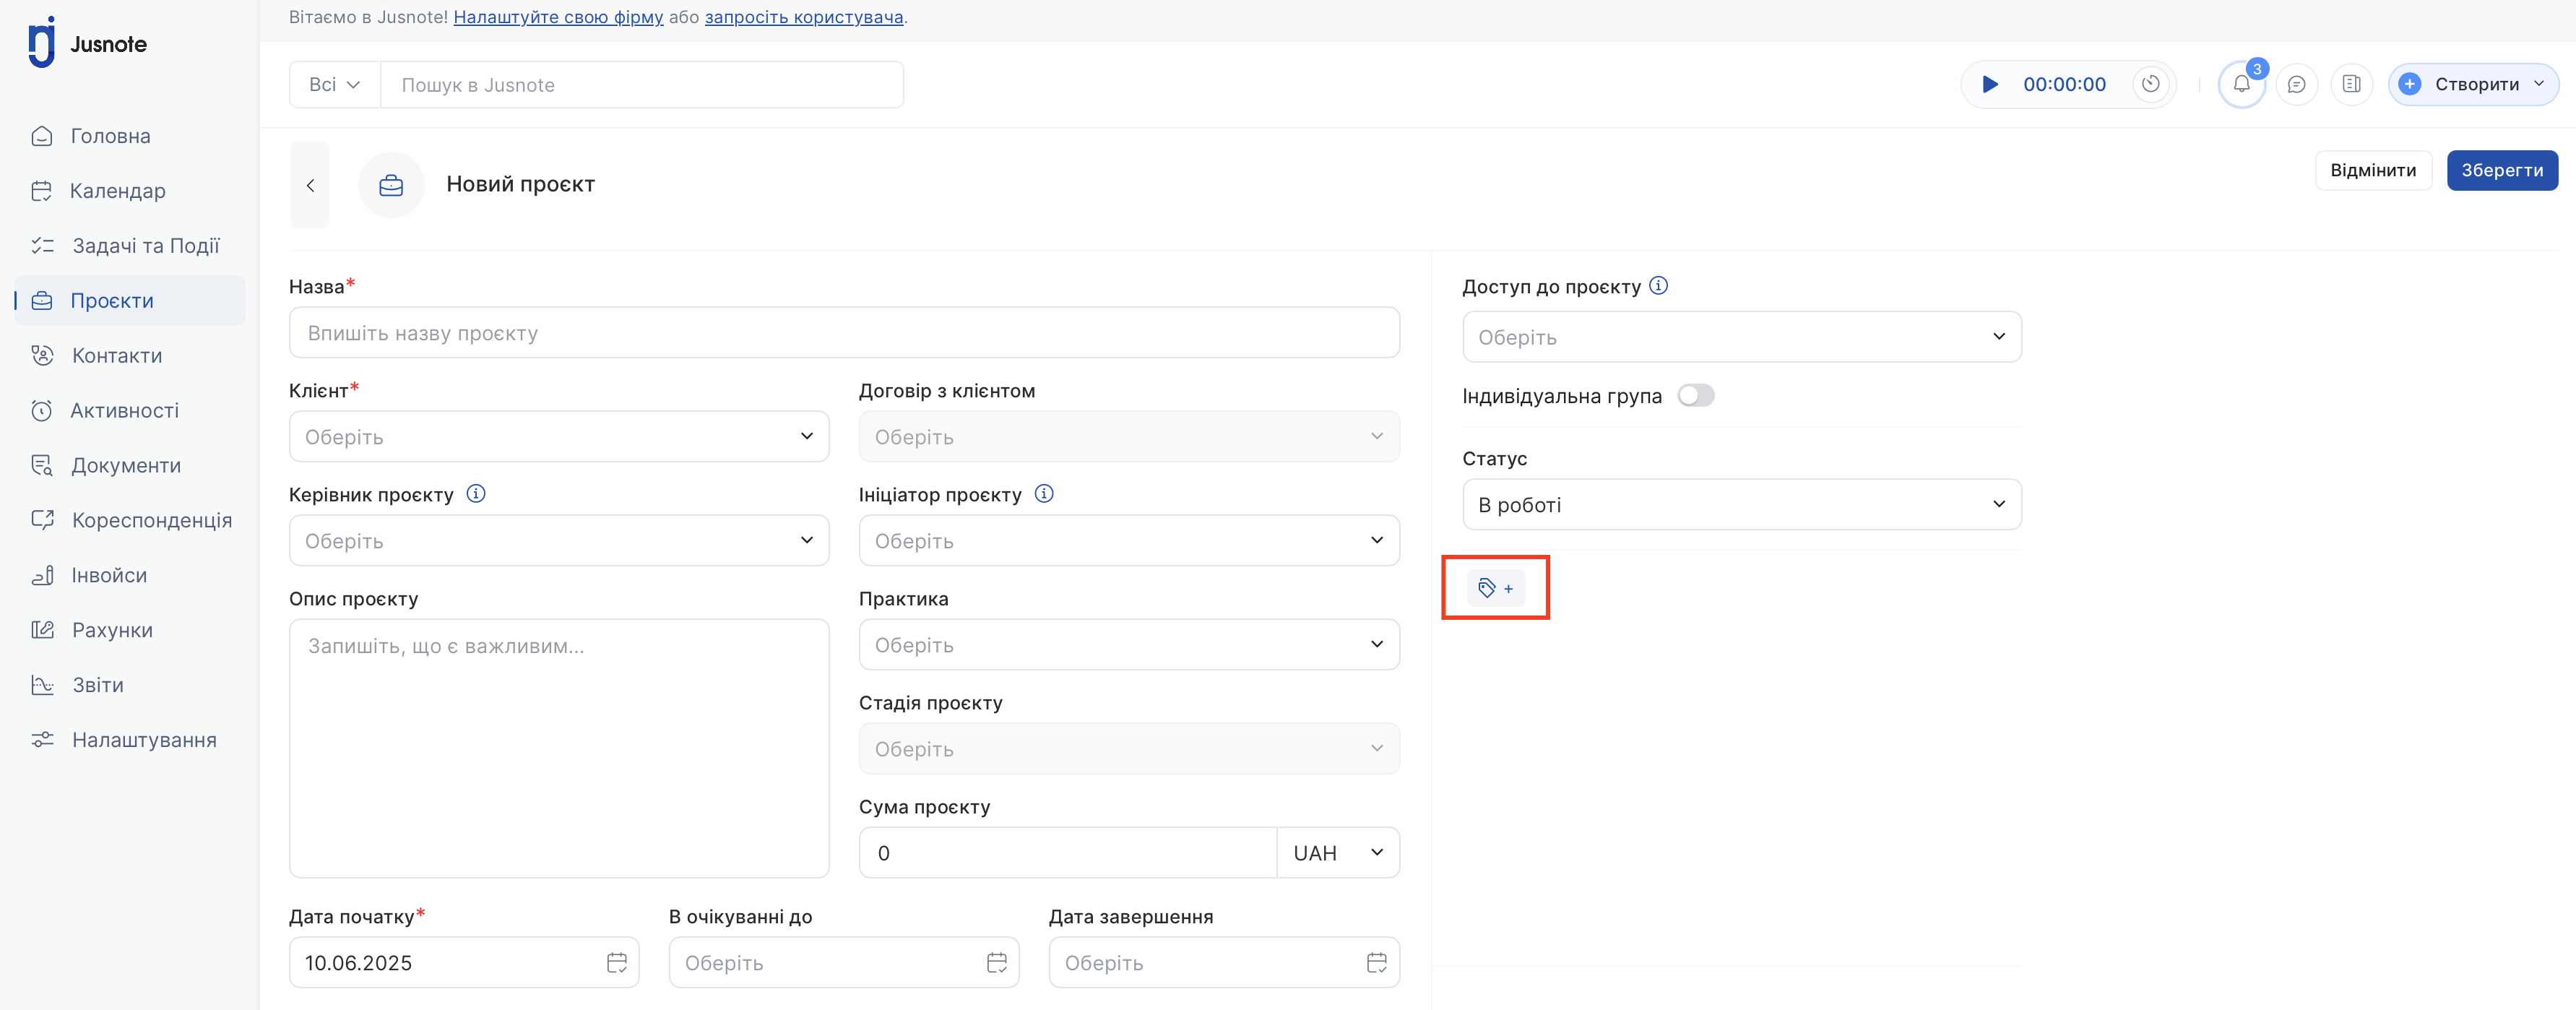Click the briefcase project icon

pos(391,185)
